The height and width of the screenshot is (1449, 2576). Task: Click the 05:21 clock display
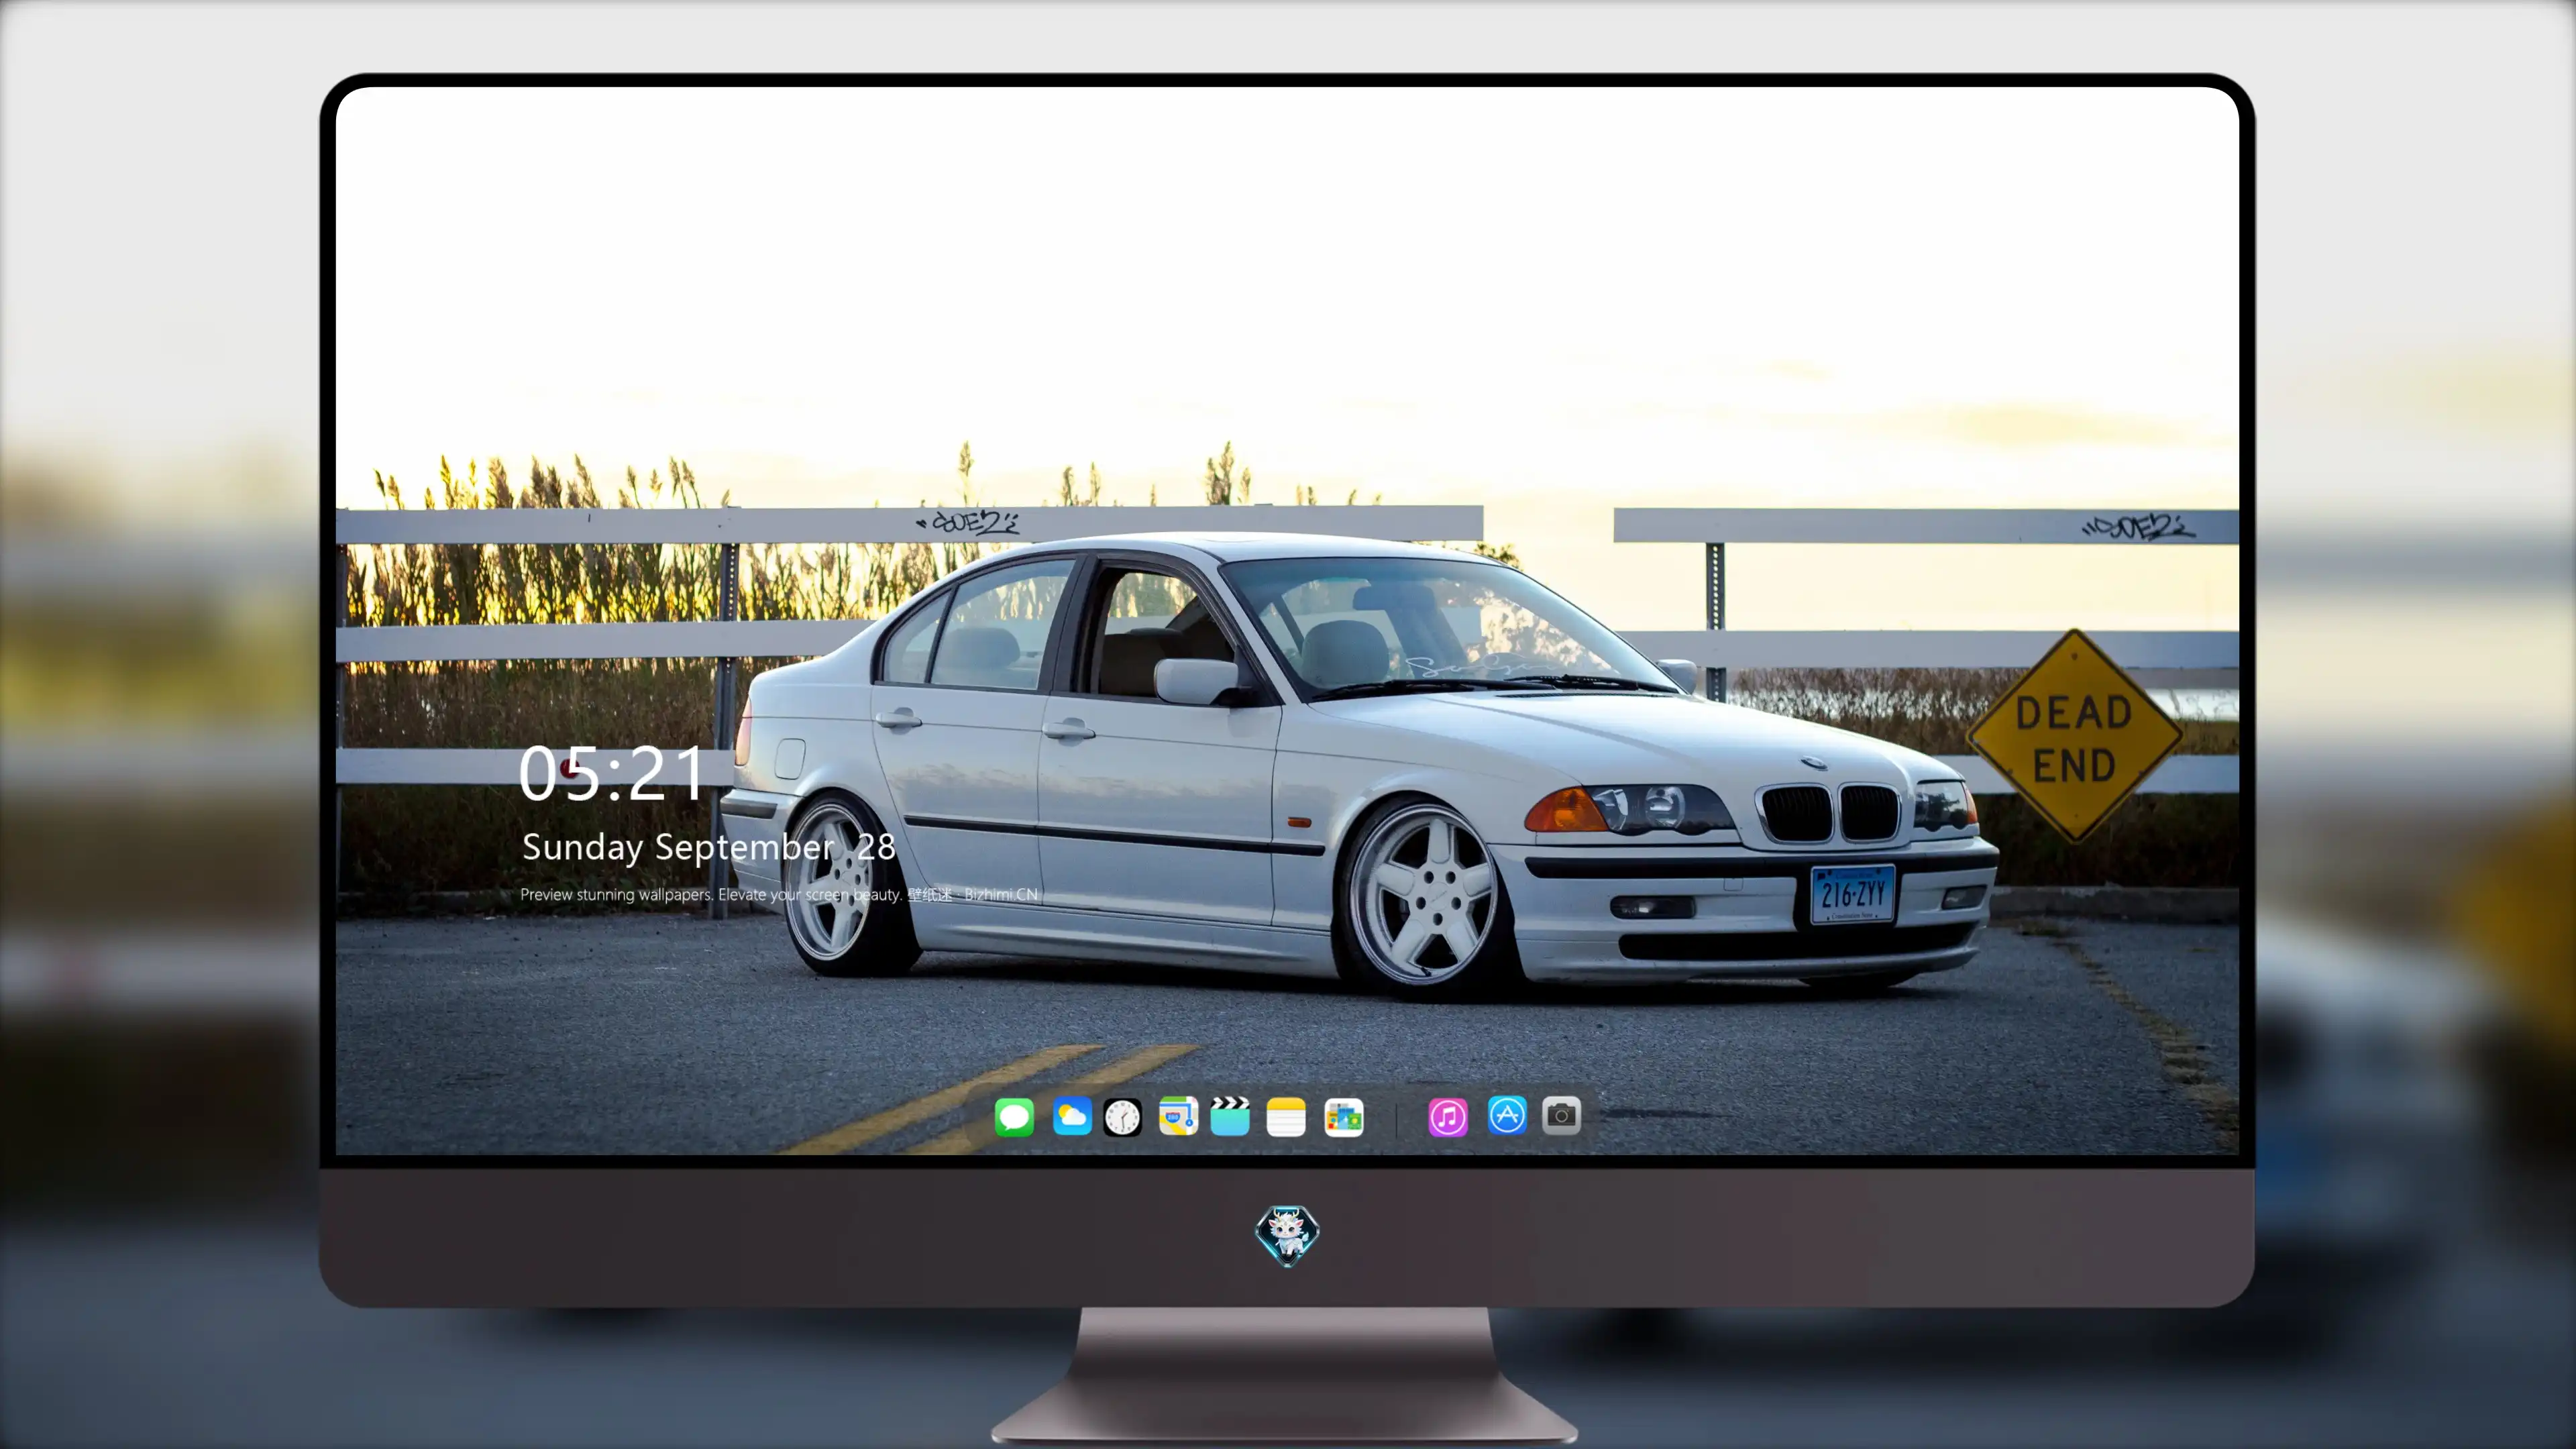point(612,773)
